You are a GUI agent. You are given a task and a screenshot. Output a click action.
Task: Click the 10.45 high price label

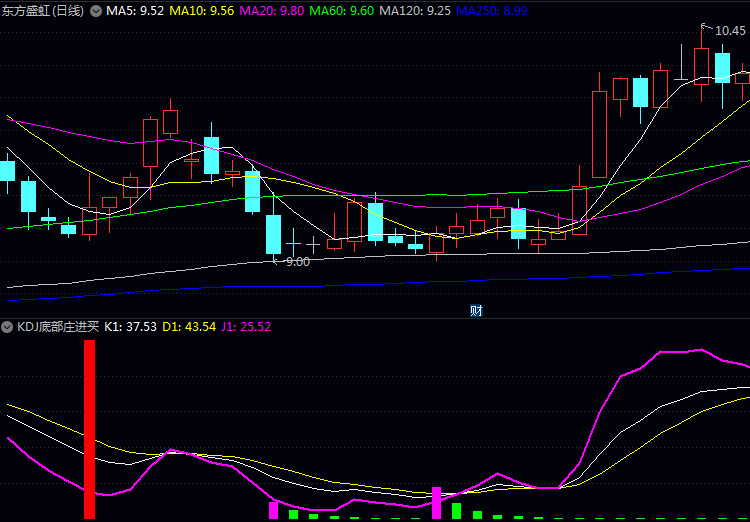pyautogui.click(x=730, y=31)
